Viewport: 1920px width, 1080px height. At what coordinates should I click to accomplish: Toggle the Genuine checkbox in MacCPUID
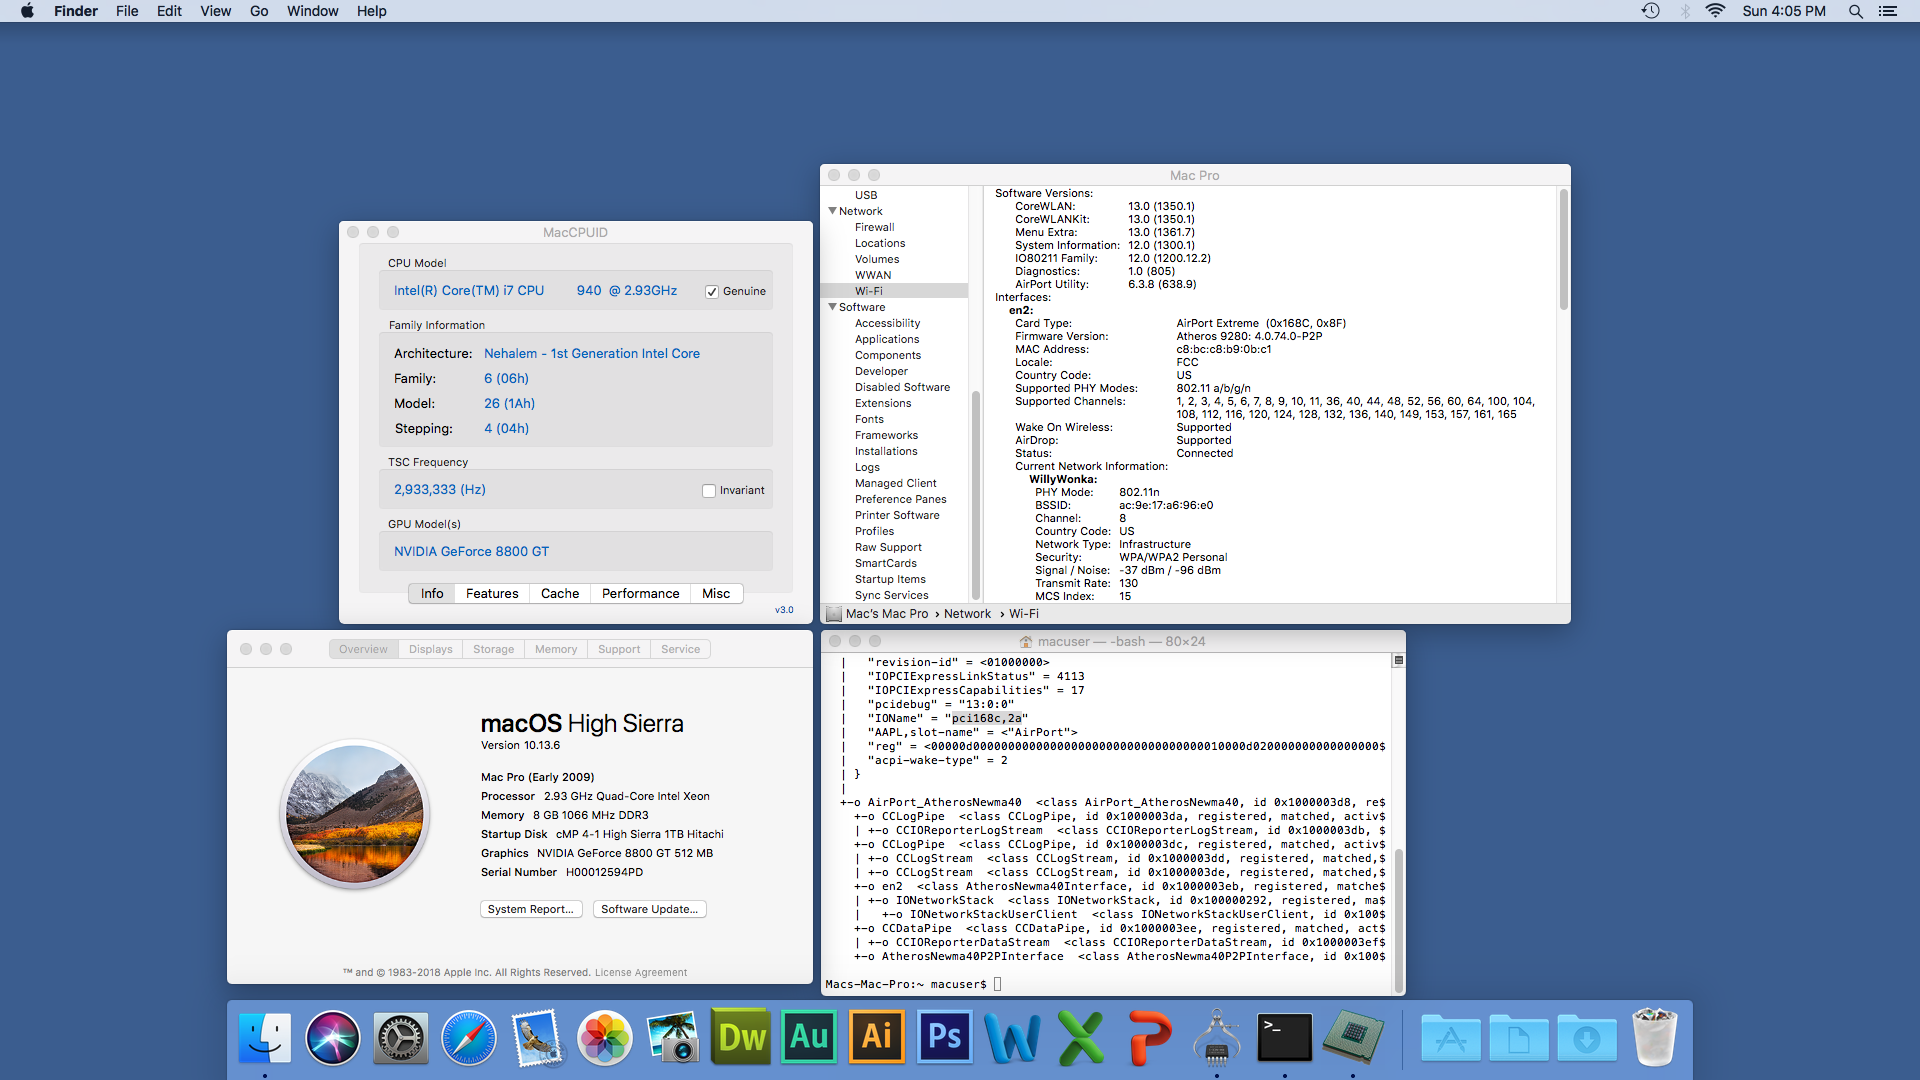click(712, 292)
